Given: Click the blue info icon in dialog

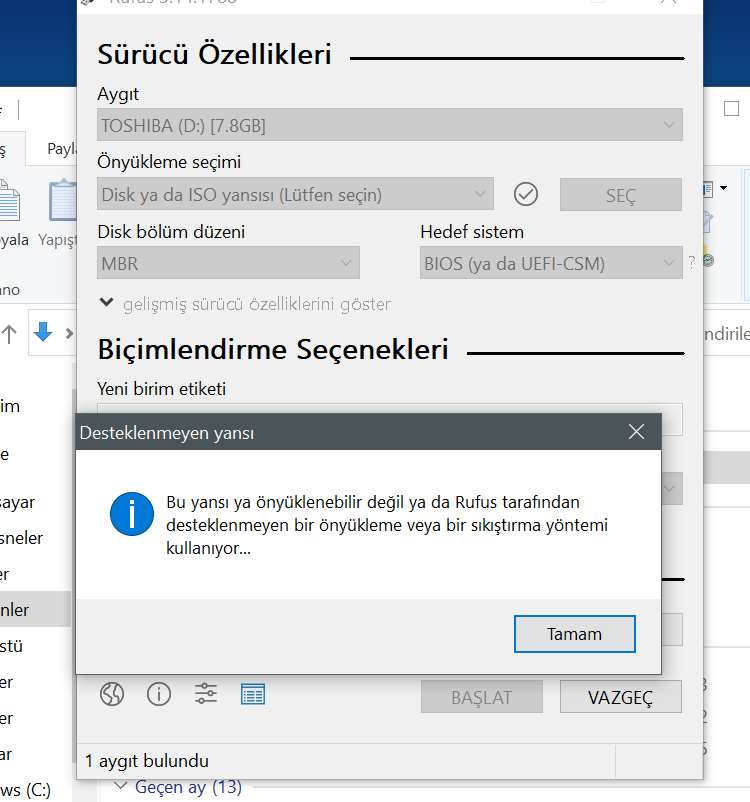Looking at the screenshot, I should (x=131, y=514).
